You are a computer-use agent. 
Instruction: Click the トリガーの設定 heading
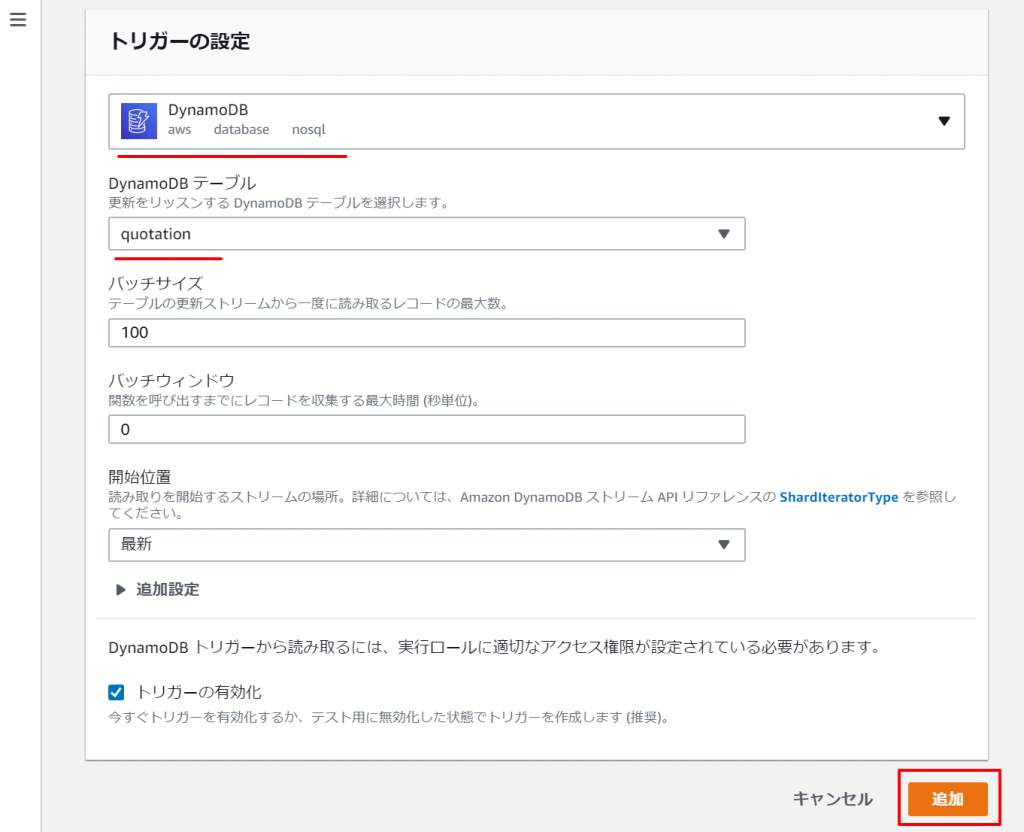180,41
